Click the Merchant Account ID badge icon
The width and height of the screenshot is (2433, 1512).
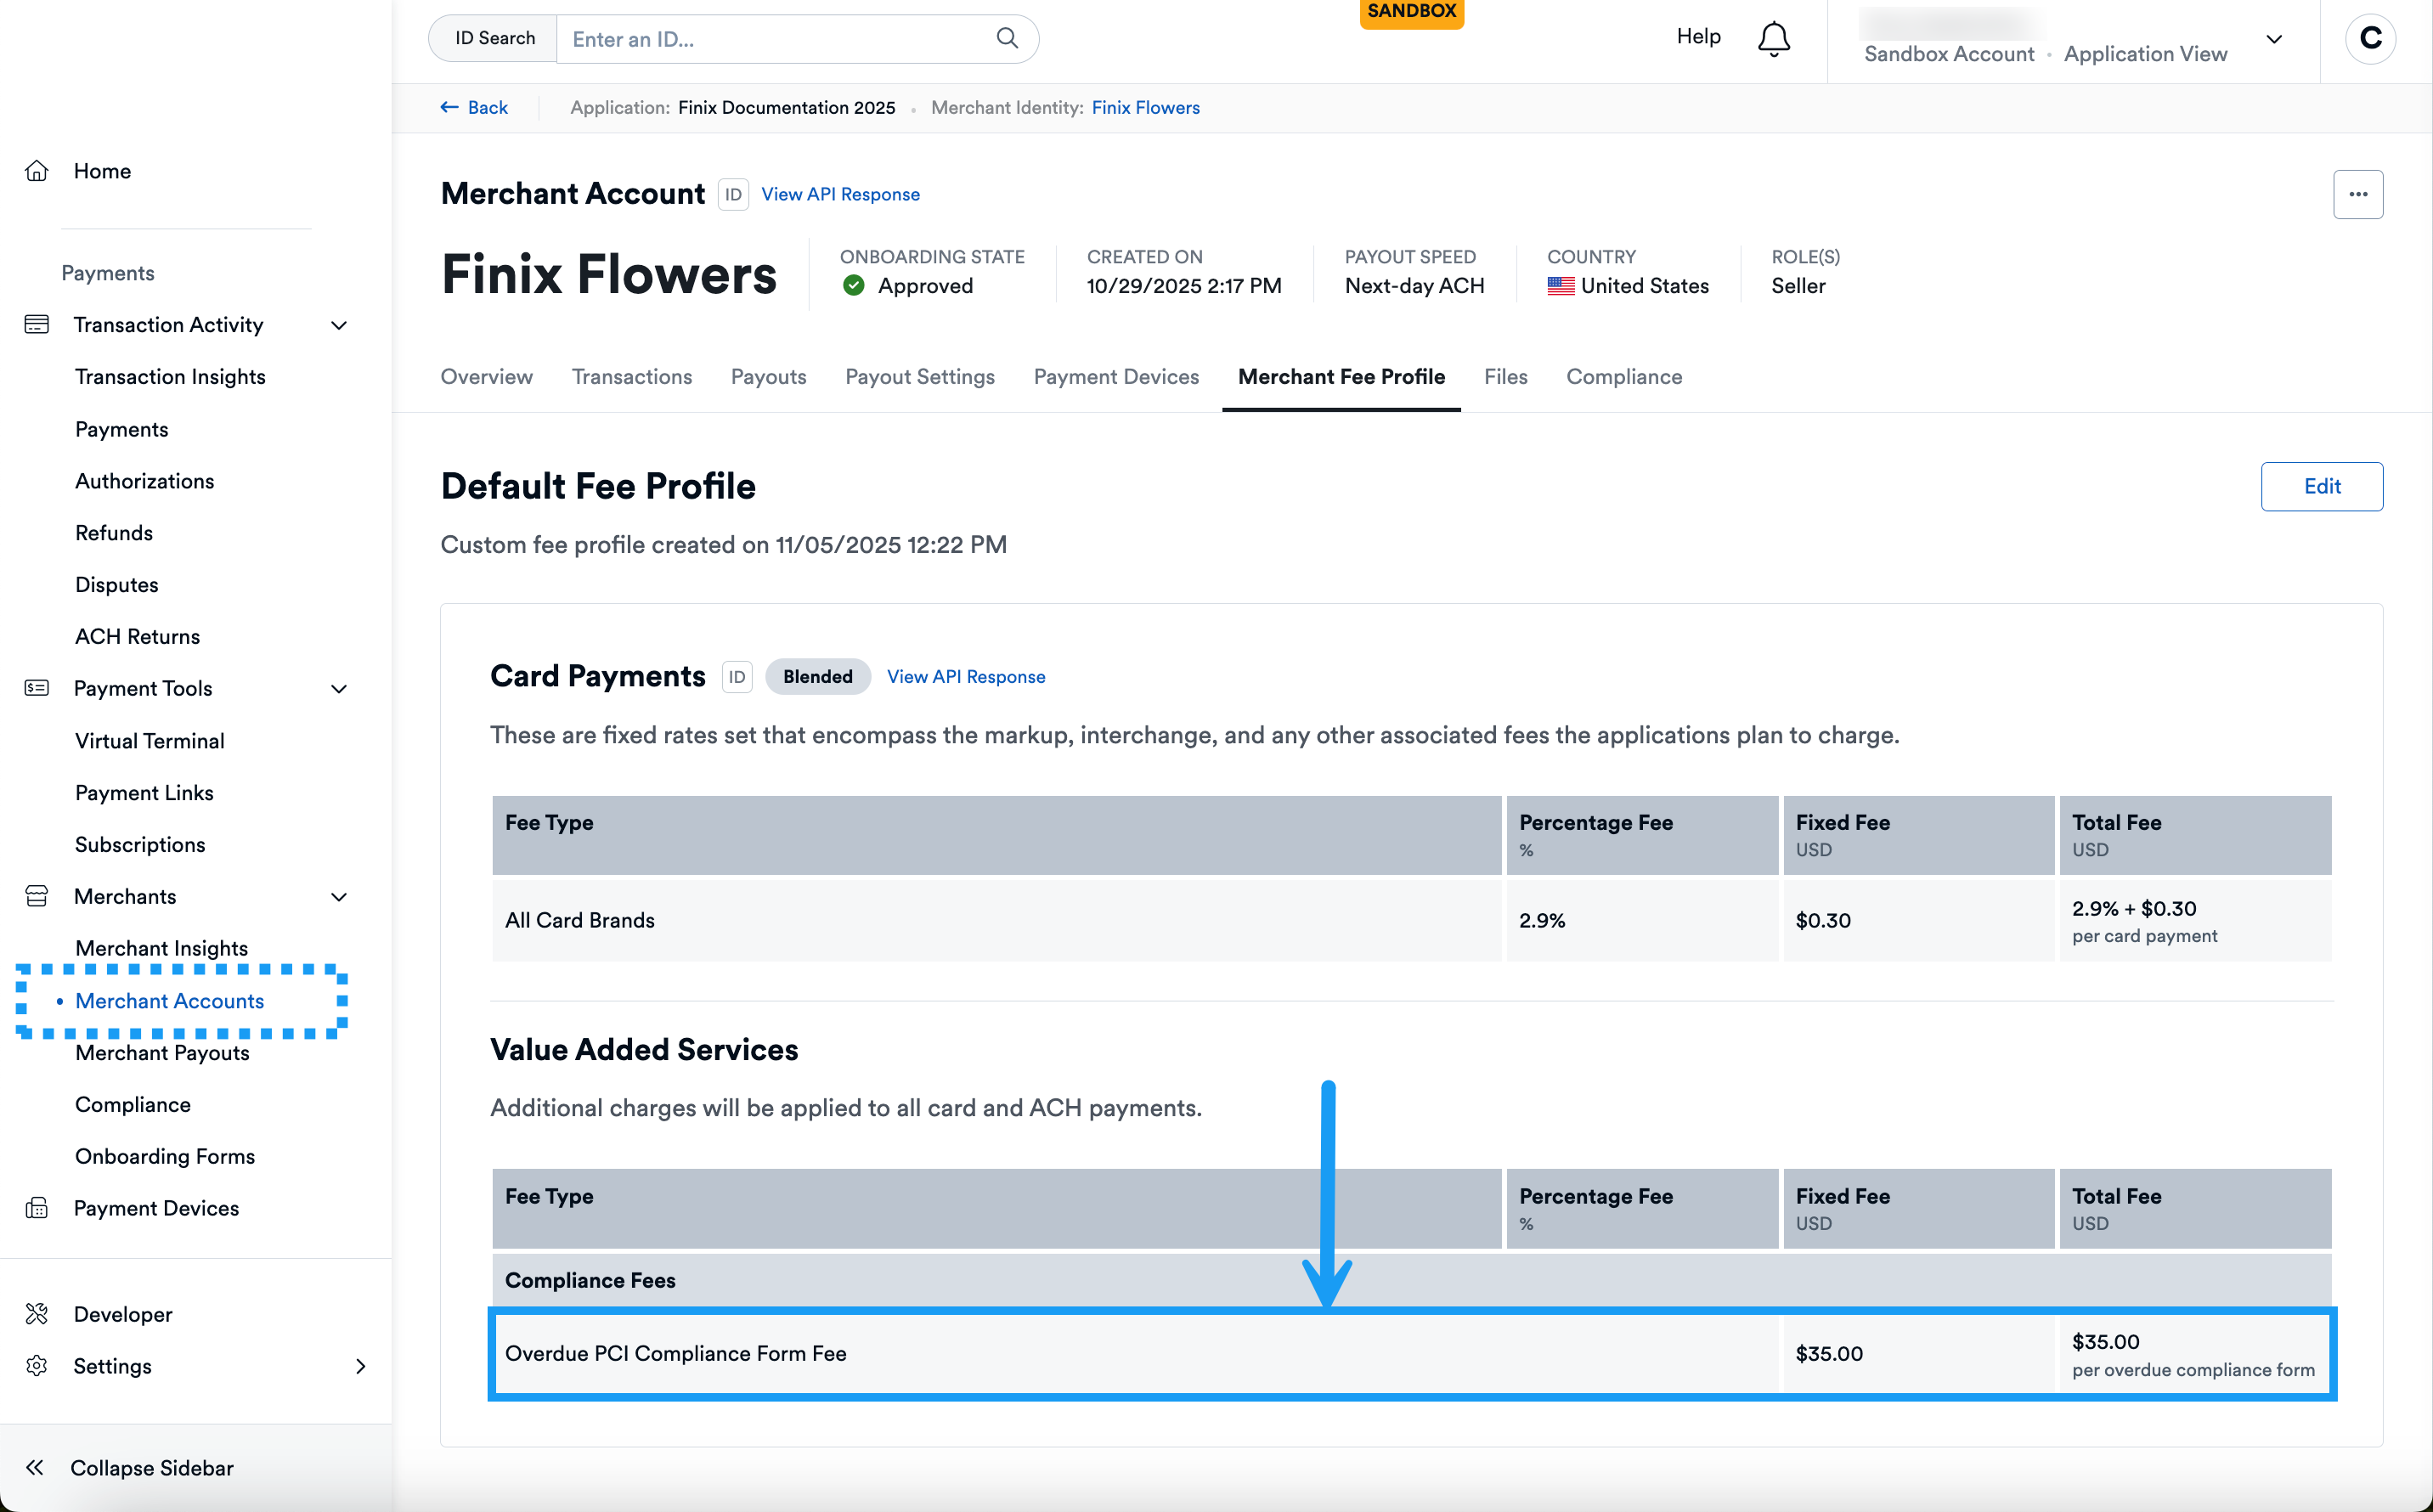point(733,194)
